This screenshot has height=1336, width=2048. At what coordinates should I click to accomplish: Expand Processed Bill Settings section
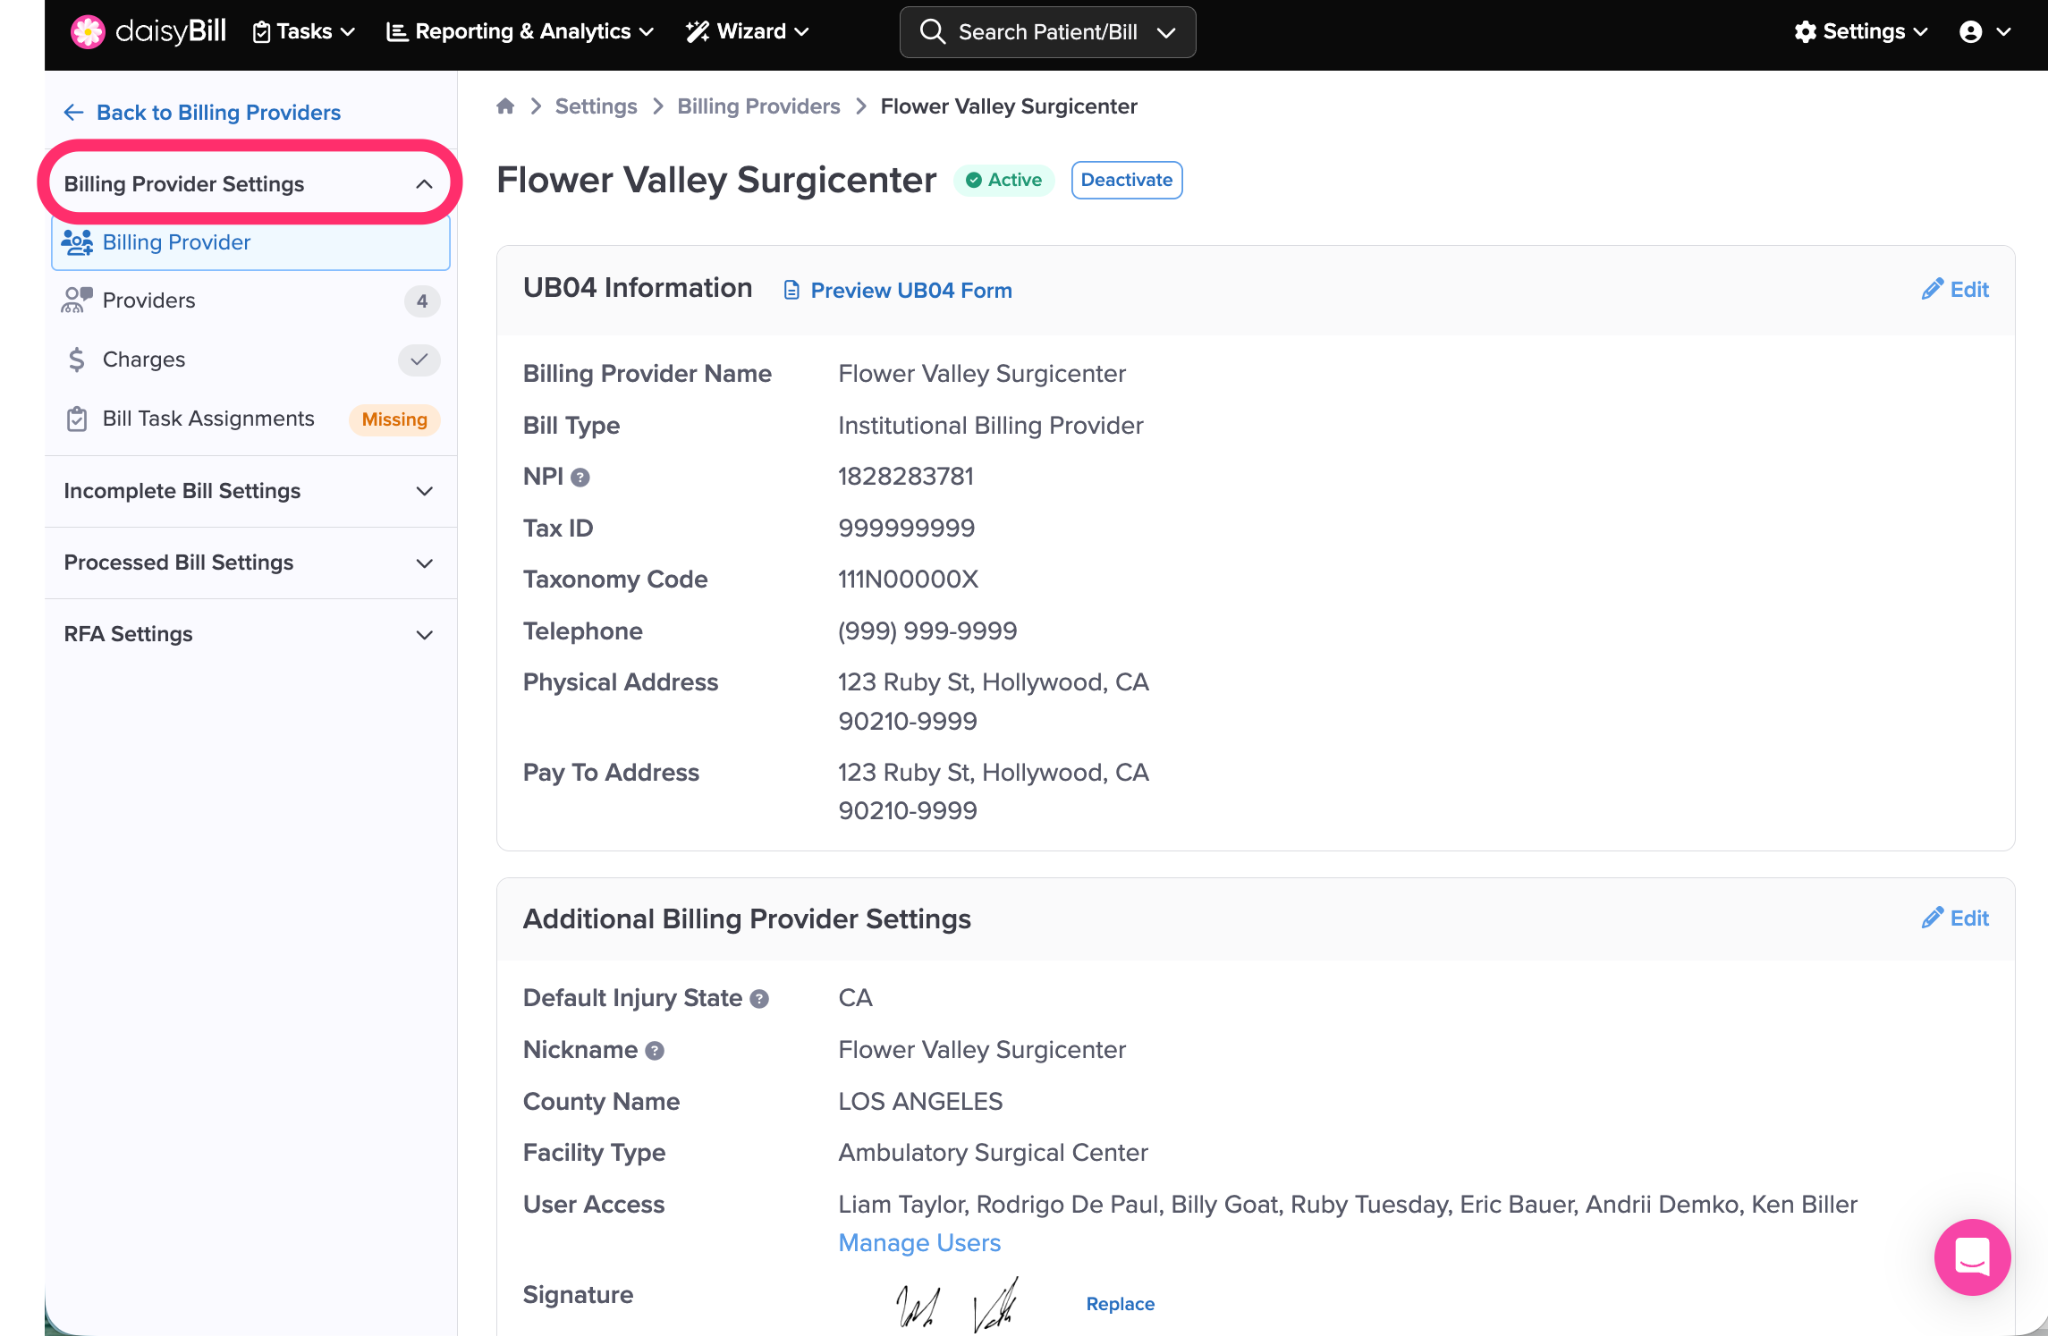(x=424, y=563)
